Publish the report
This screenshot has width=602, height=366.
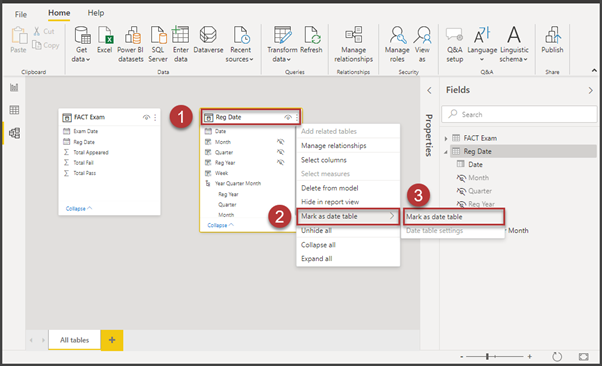pos(552,40)
